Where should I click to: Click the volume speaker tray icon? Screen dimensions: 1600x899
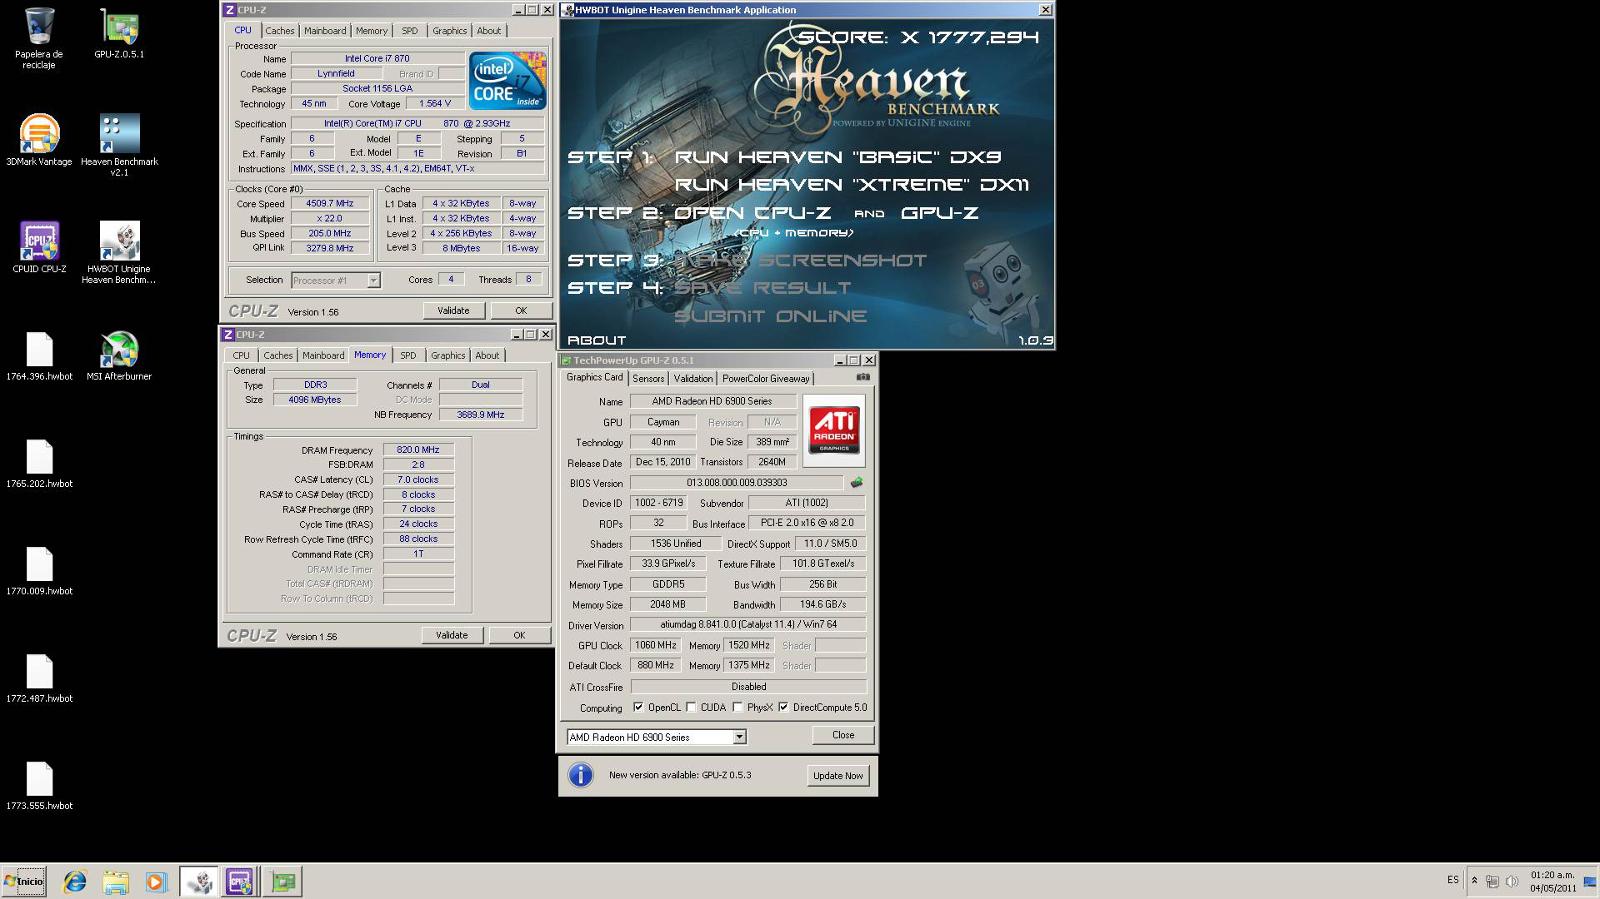(1511, 881)
